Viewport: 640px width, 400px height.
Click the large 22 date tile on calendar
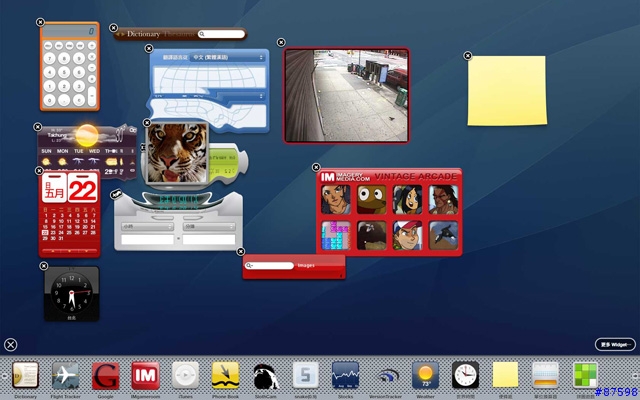click(x=83, y=188)
